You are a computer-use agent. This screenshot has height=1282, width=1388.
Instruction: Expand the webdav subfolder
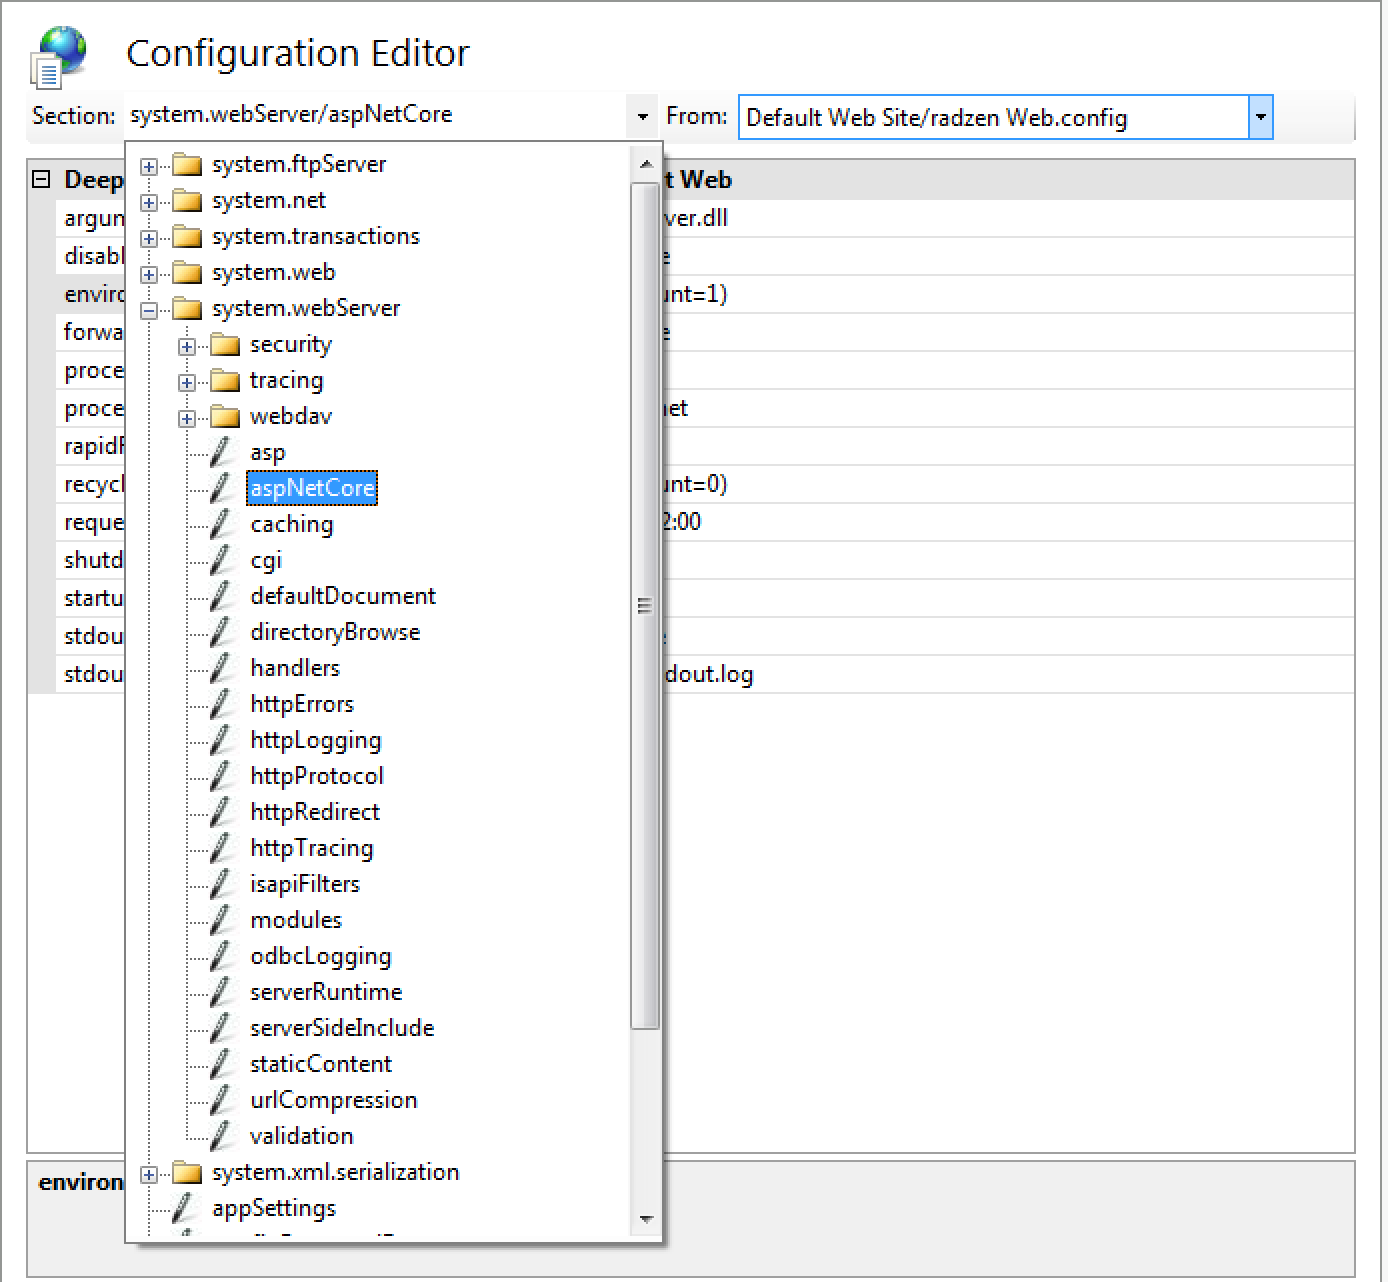pyautogui.click(x=187, y=418)
